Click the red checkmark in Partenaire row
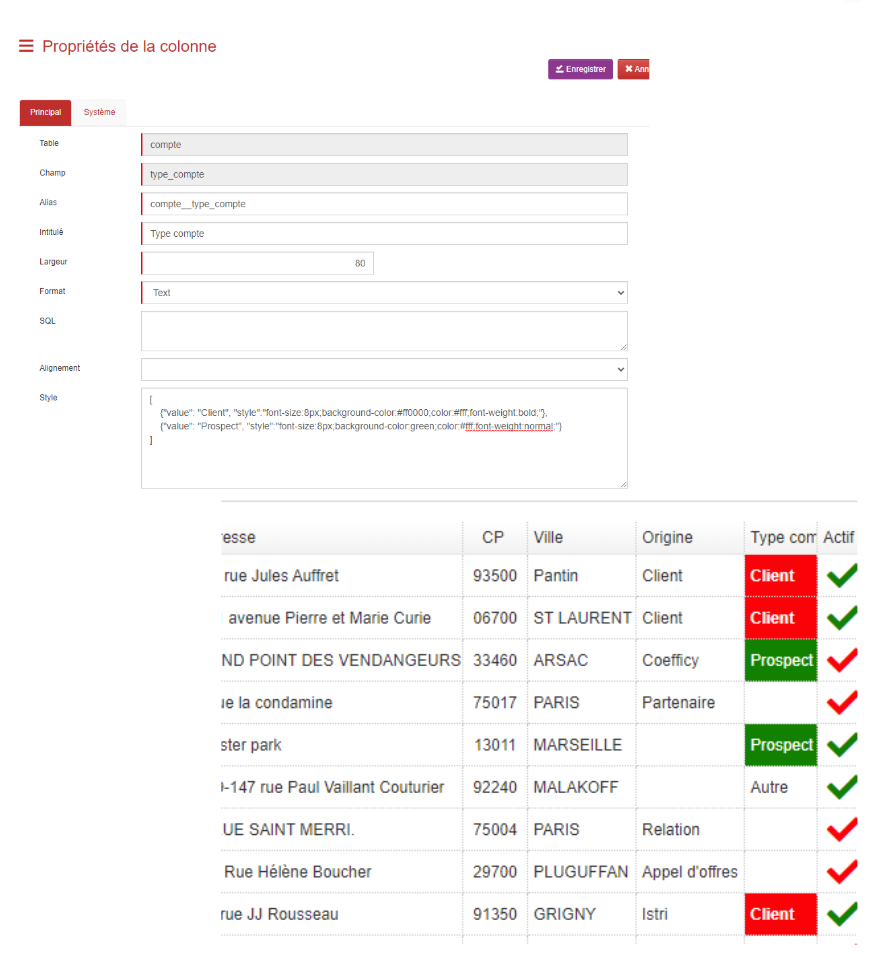 pyautogui.click(x=841, y=702)
